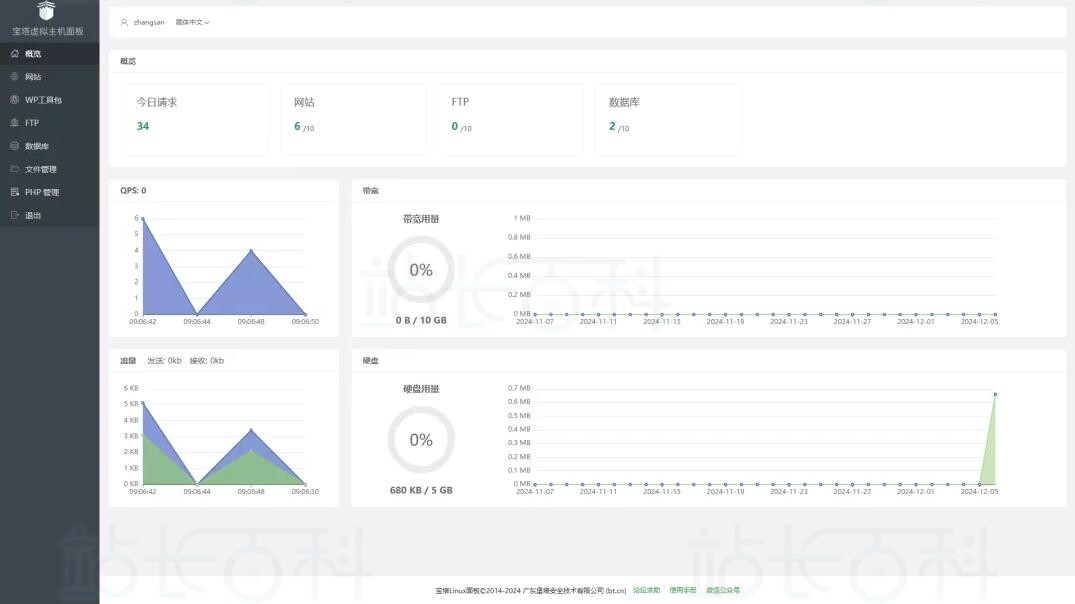Click the user avatar icon near zhangsan
The height and width of the screenshot is (604, 1075).
124,22
